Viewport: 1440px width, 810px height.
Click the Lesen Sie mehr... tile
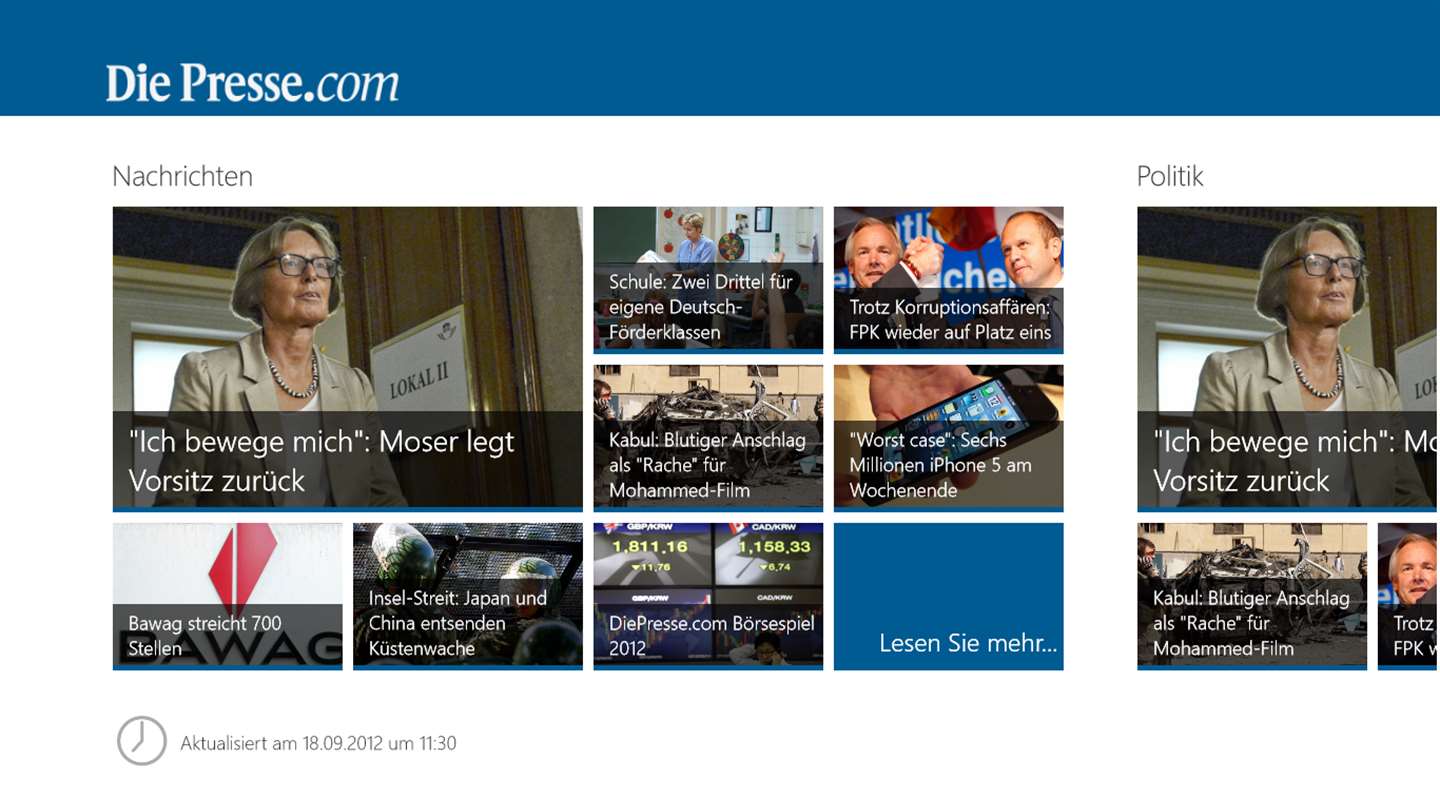point(948,596)
